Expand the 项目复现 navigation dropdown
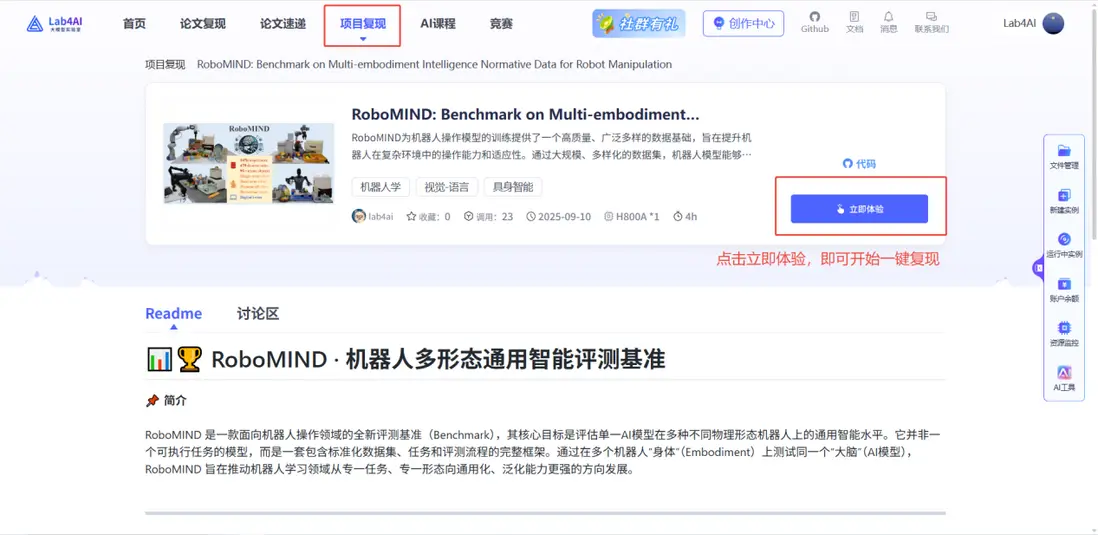Image resolution: width=1098 pixels, height=535 pixels. point(363,25)
